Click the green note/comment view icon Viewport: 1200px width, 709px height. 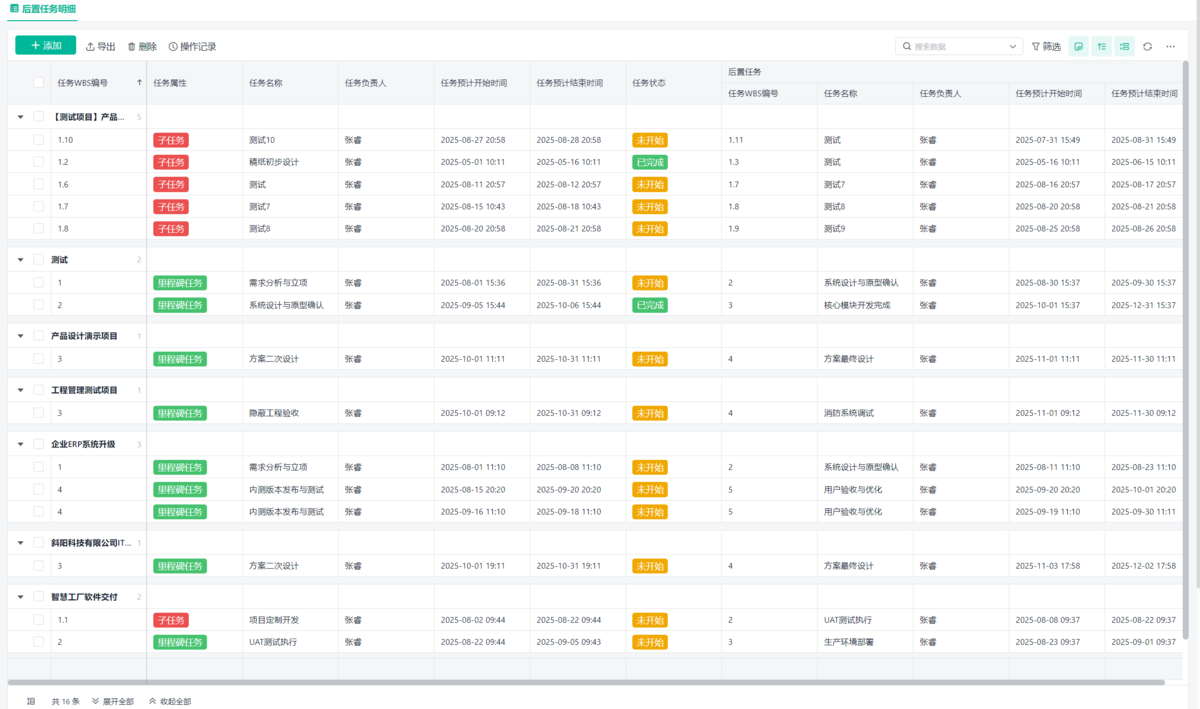tap(1079, 46)
